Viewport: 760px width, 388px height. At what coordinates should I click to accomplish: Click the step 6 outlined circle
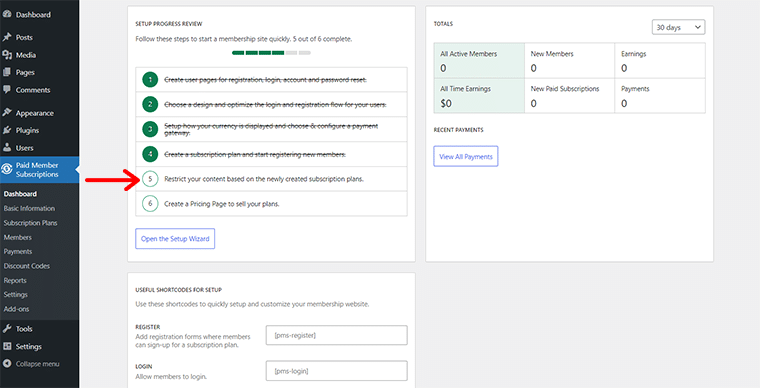[150, 203]
